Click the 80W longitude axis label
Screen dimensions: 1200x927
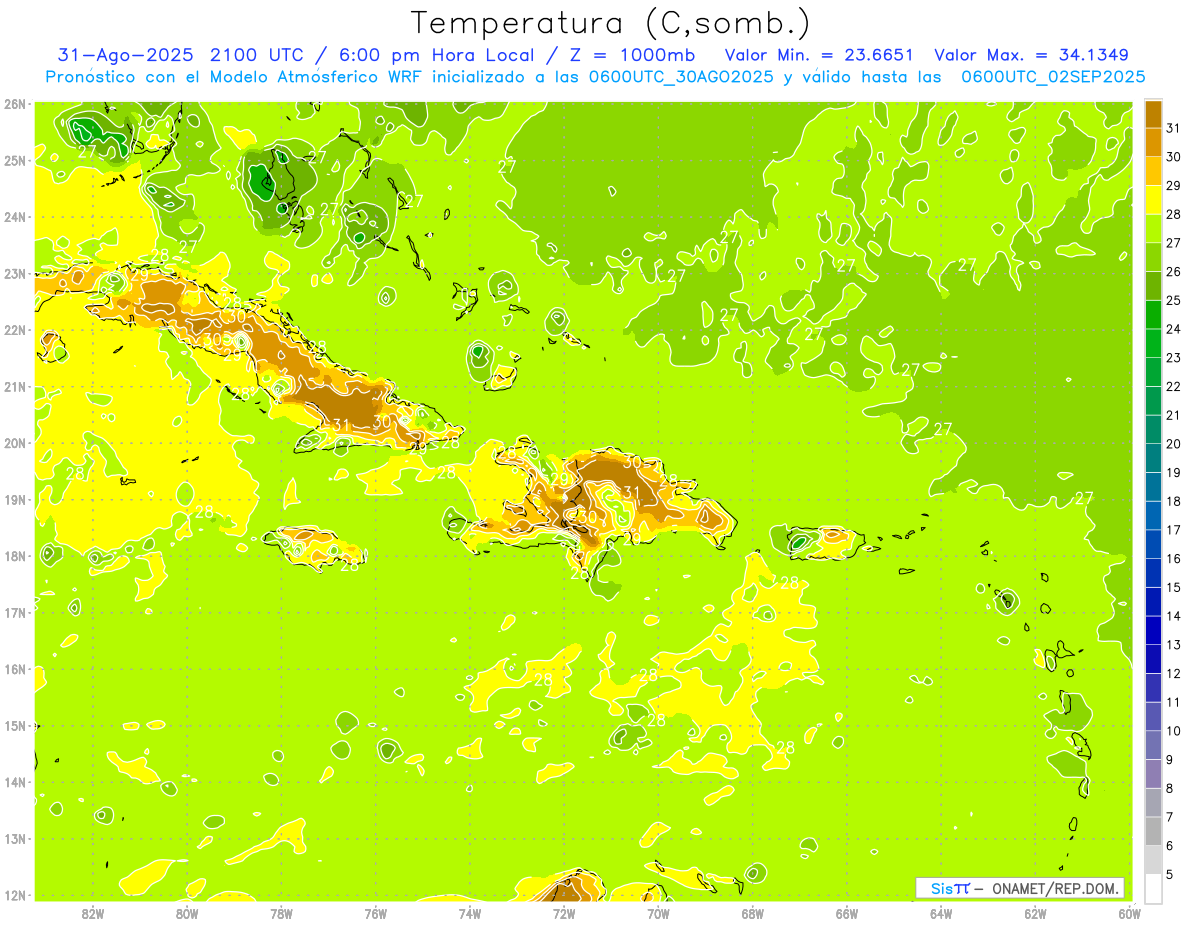point(187,913)
